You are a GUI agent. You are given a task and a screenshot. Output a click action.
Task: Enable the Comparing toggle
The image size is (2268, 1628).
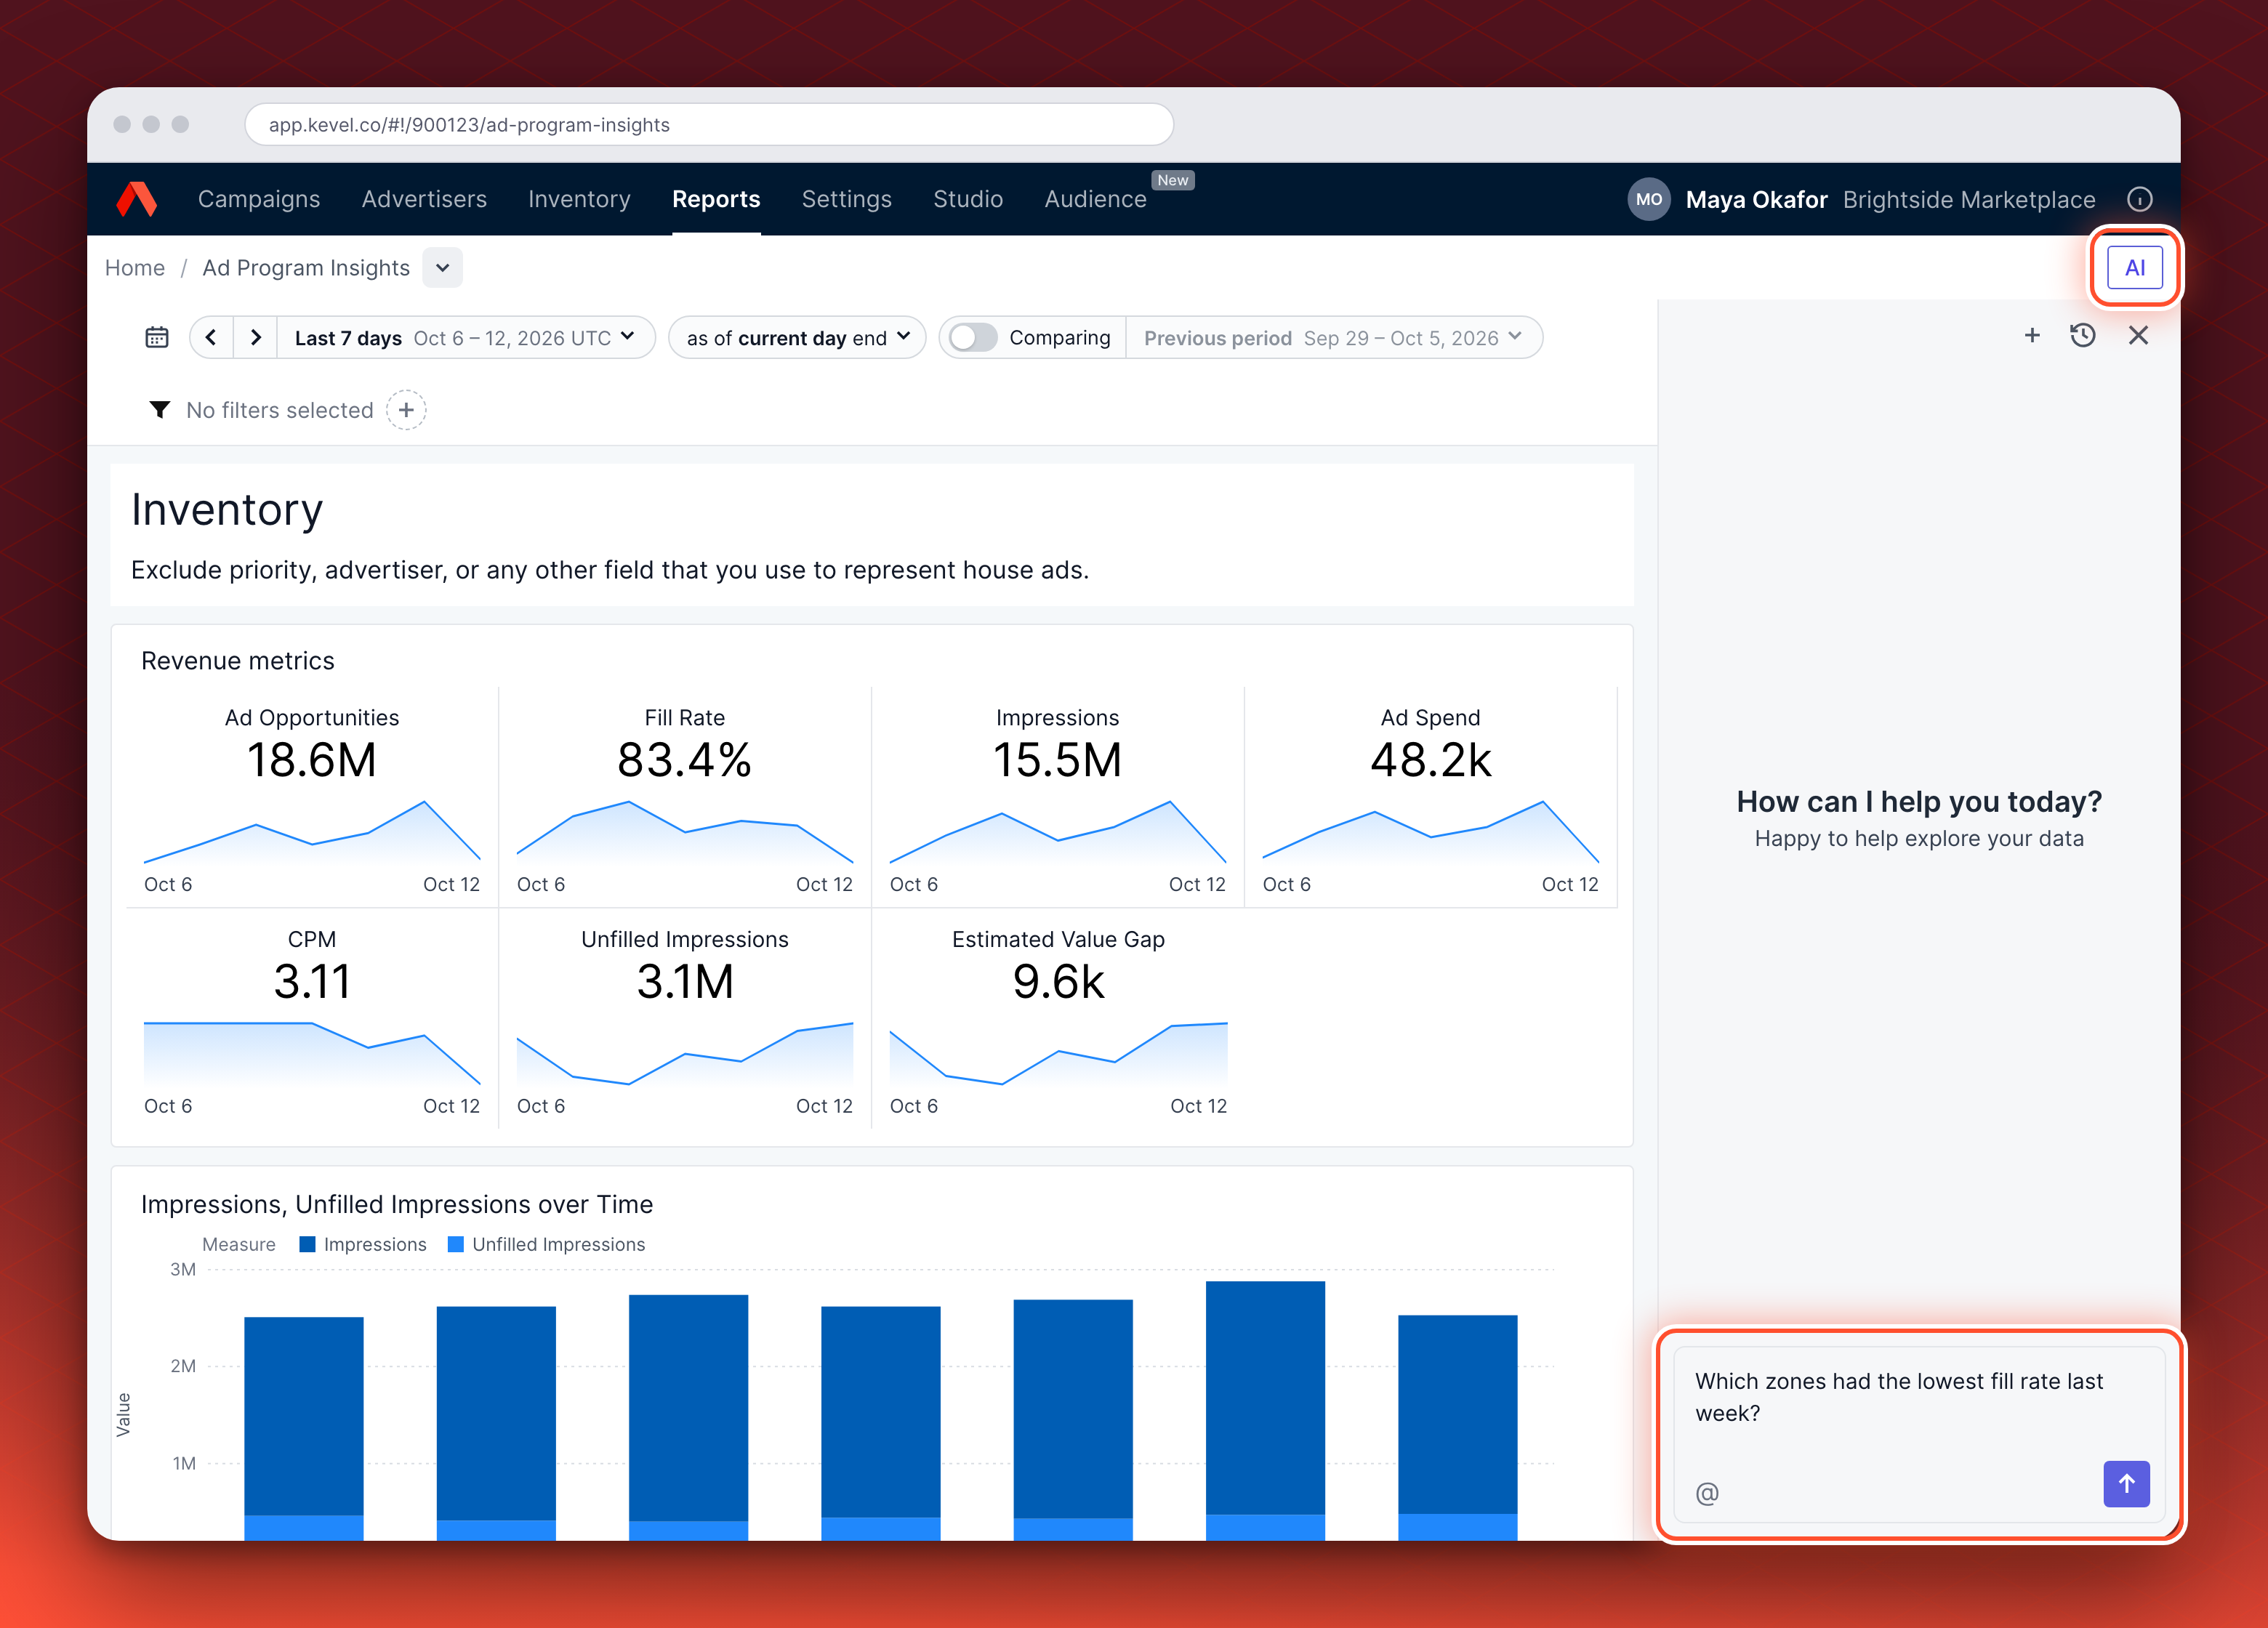click(x=973, y=338)
